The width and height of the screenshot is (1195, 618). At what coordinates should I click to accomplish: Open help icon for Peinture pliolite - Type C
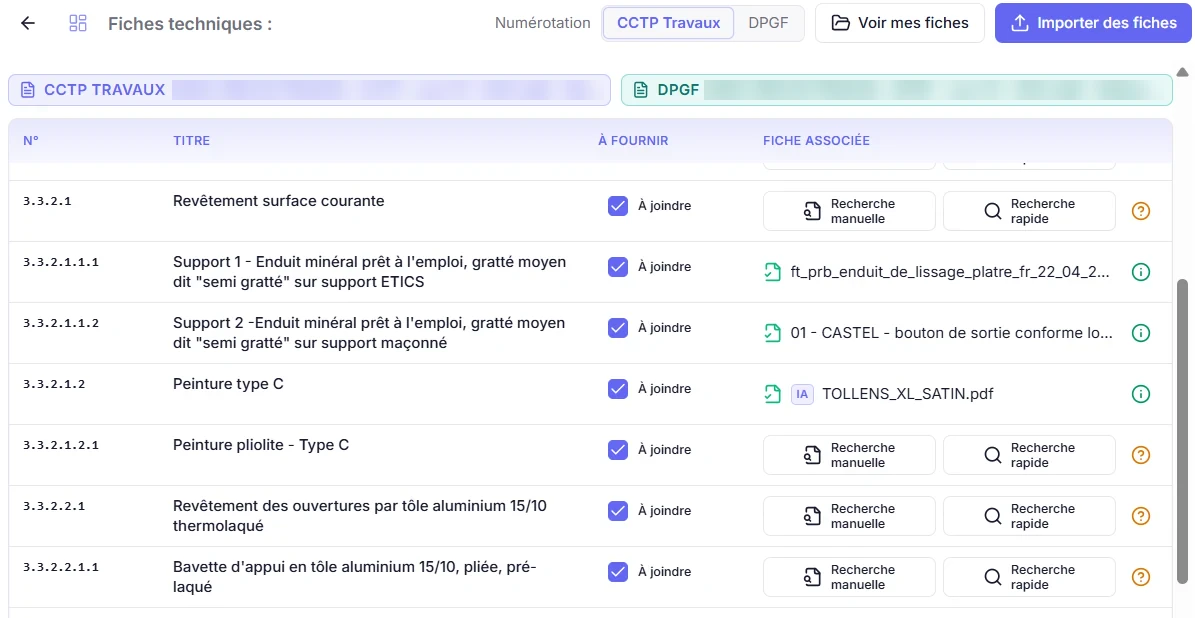(1140, 455)
